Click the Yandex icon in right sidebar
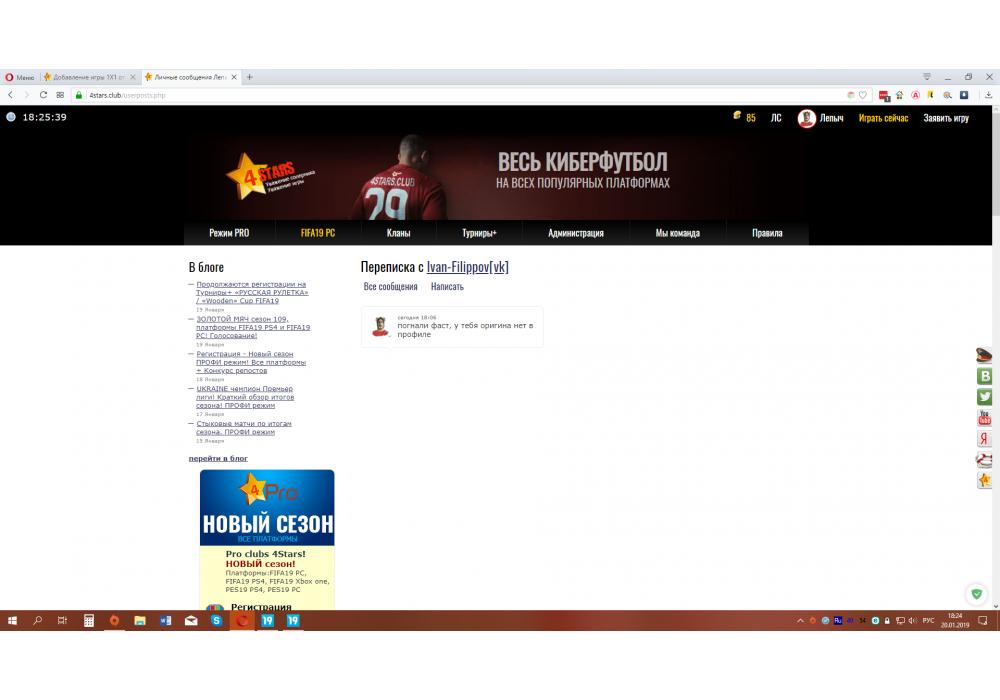This screenshot has width=1000, height=700. (x=984, y=439)
